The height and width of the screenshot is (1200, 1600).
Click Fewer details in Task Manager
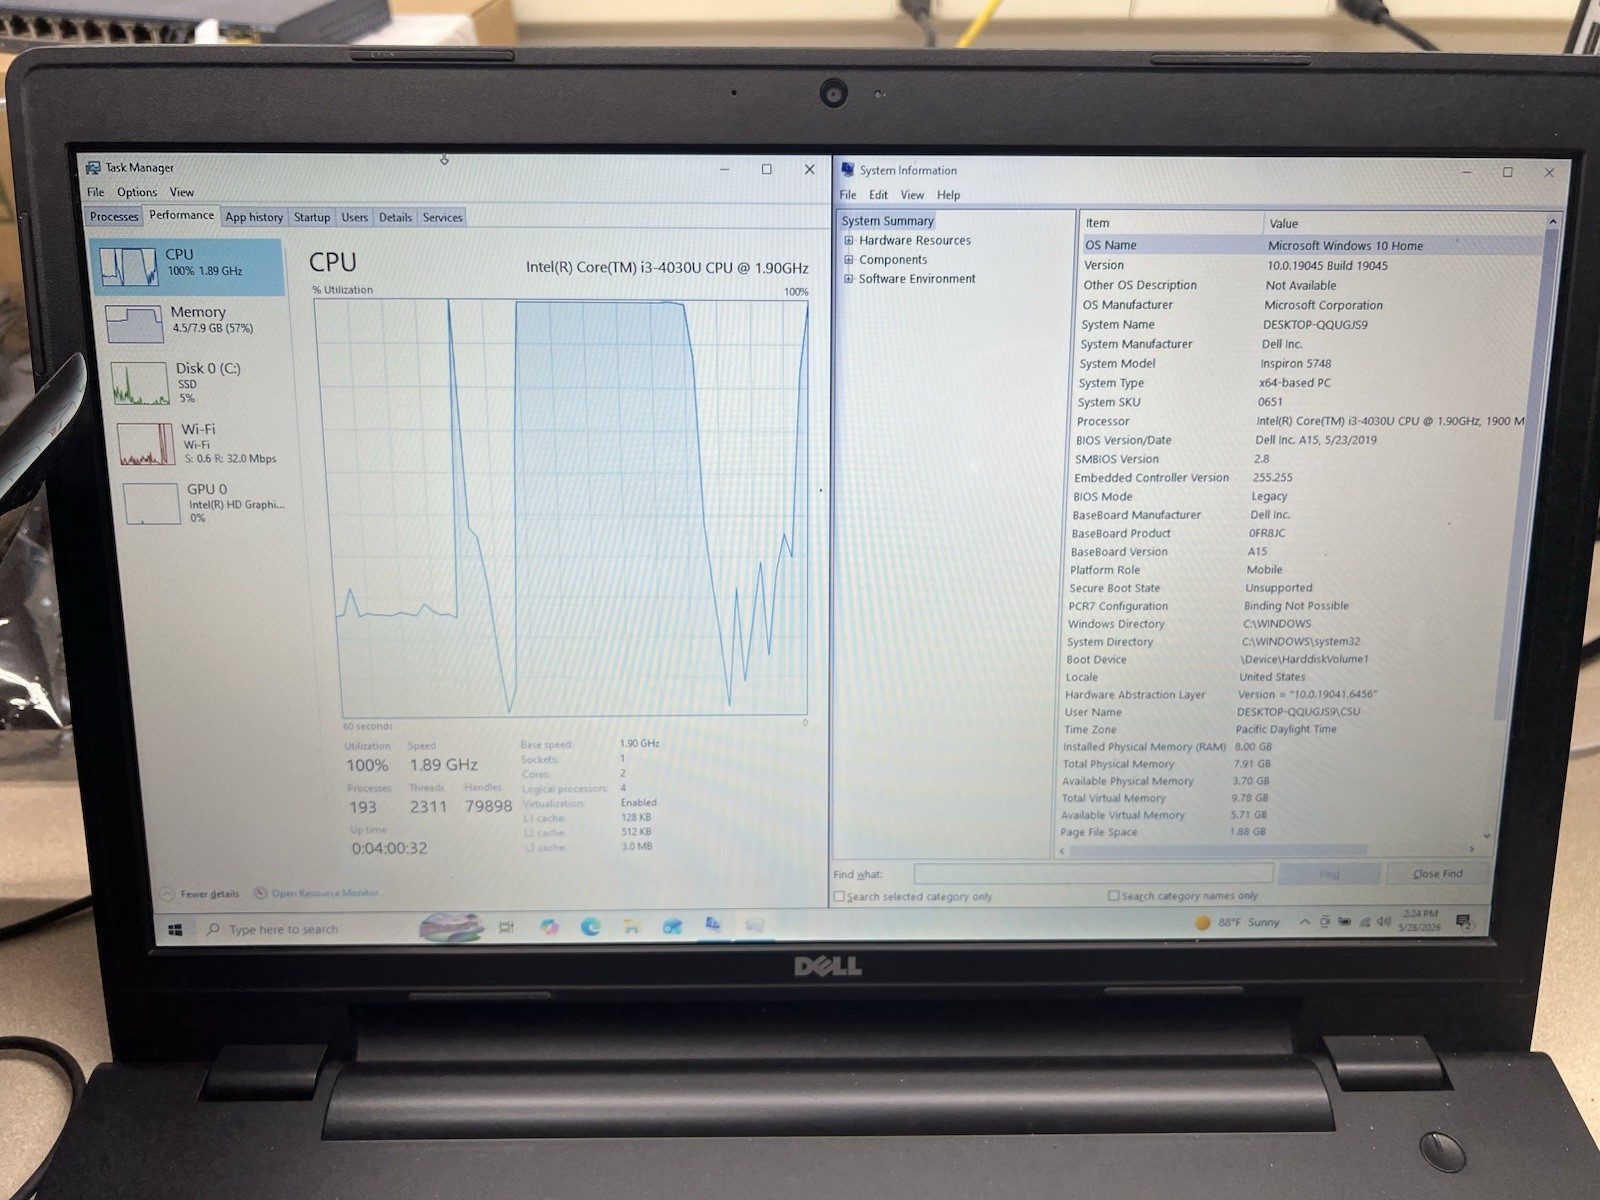201,893
